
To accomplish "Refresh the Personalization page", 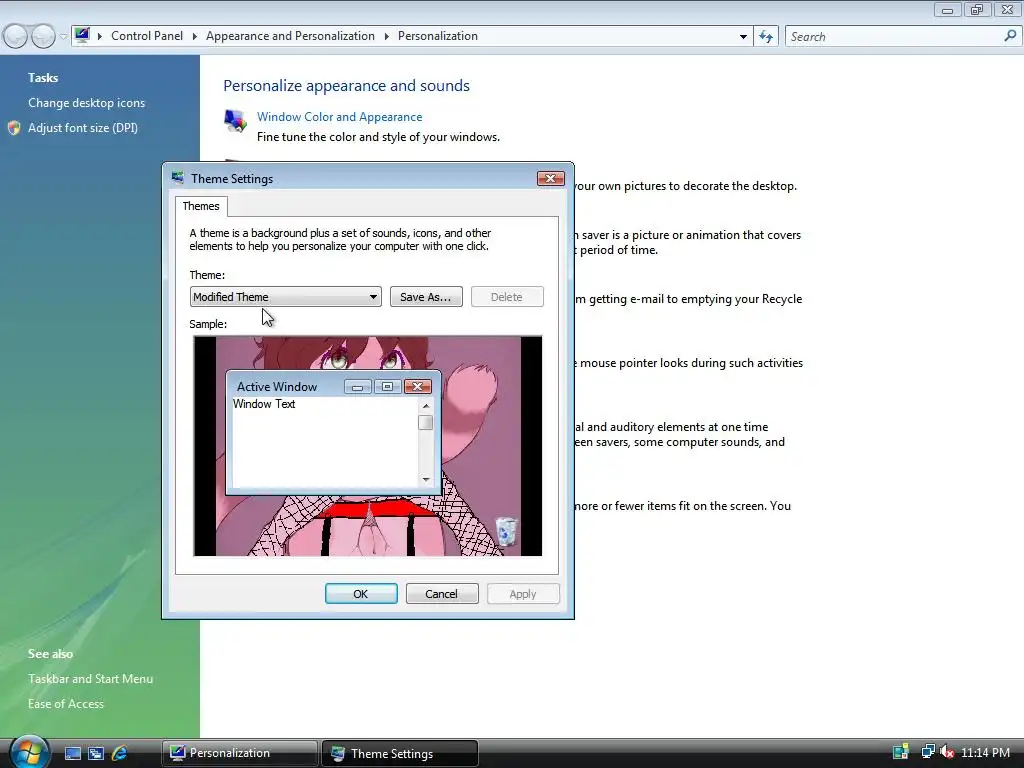I will (x=766, y=37).
